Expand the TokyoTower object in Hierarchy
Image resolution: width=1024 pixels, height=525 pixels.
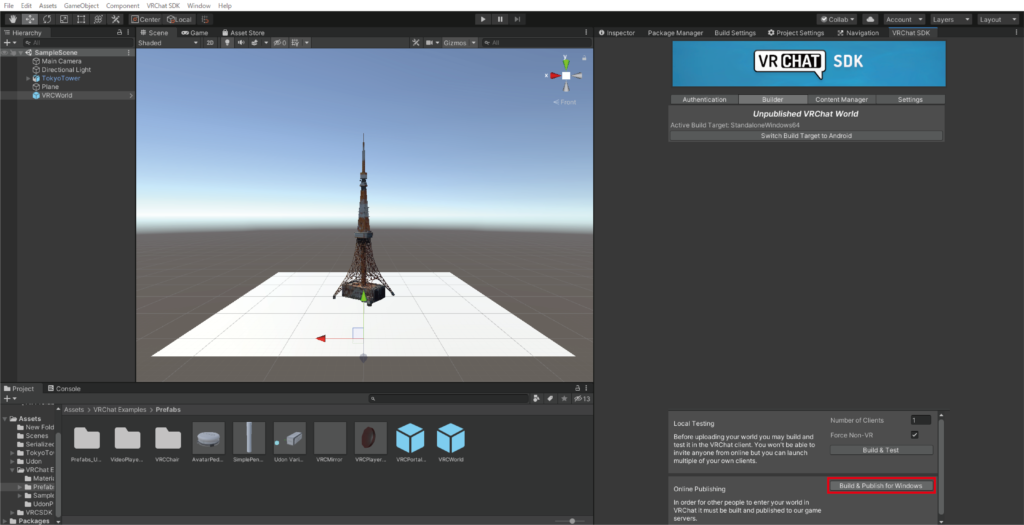[x=28, y=78]
